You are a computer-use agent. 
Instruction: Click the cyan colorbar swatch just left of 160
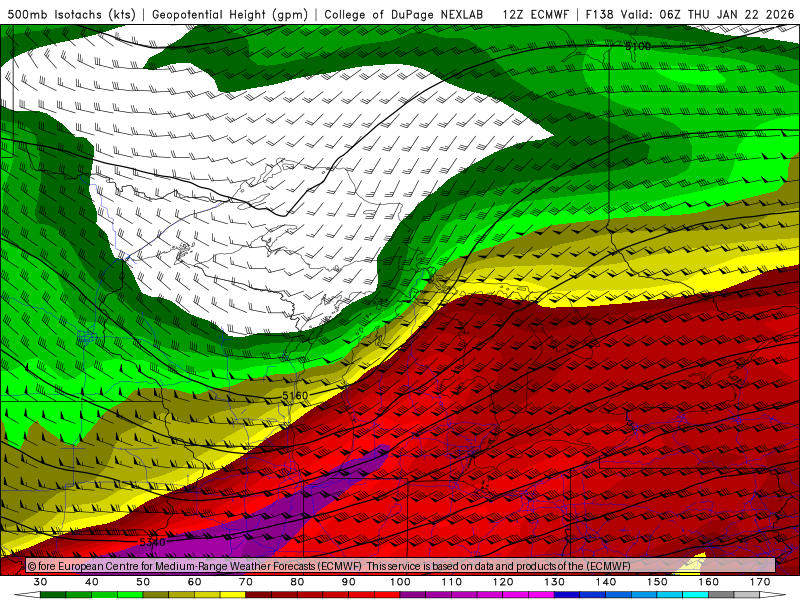(695, 595)
